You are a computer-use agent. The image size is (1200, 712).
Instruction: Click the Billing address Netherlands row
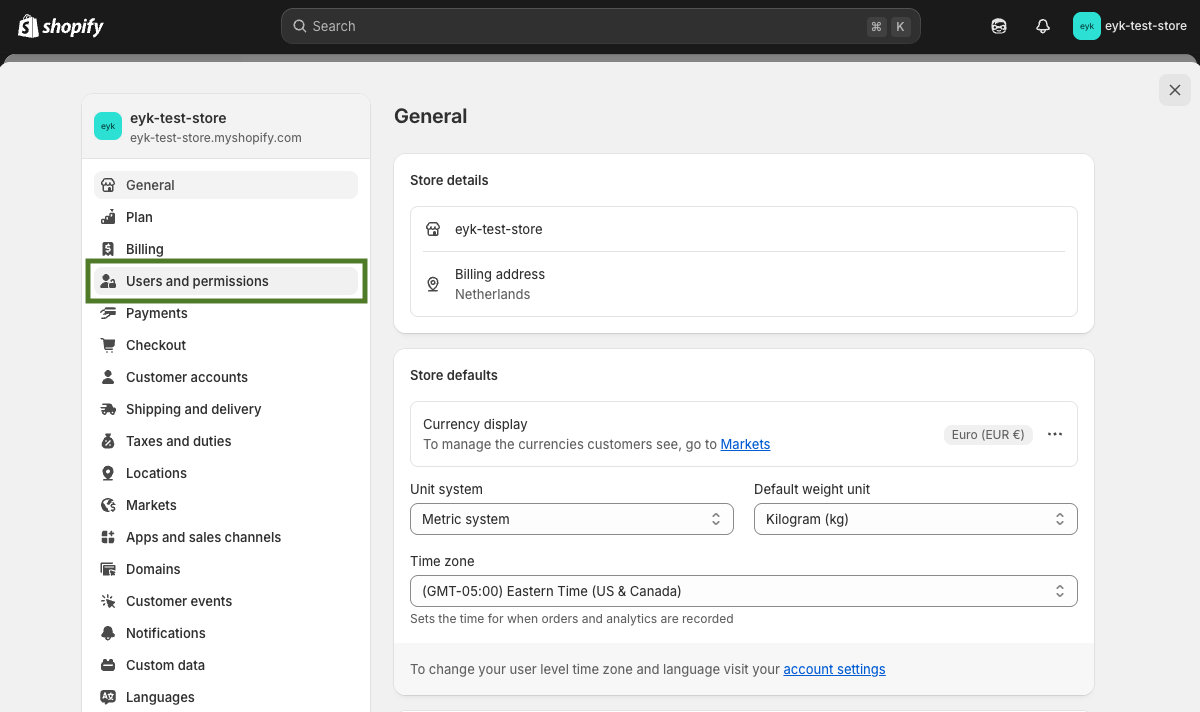(744, 284)
